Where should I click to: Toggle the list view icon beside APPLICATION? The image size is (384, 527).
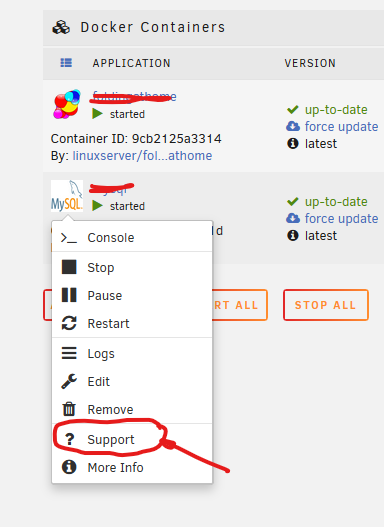coord(66,63)
